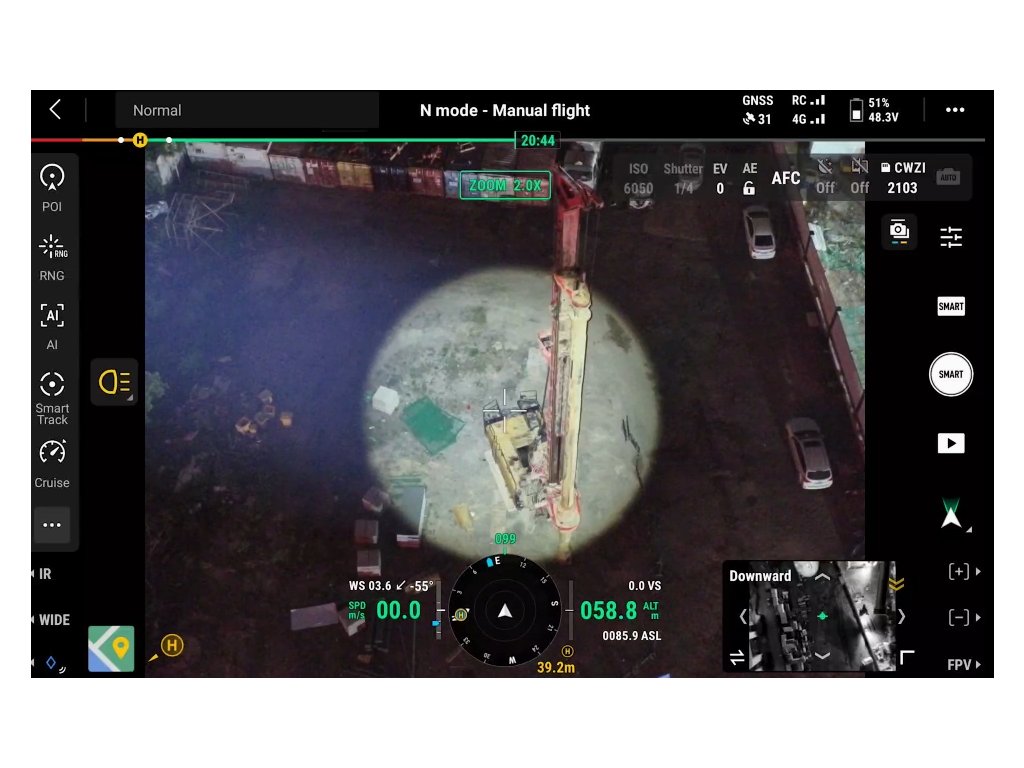
Task: Check RC signal strength indicator
Action: 808,101
